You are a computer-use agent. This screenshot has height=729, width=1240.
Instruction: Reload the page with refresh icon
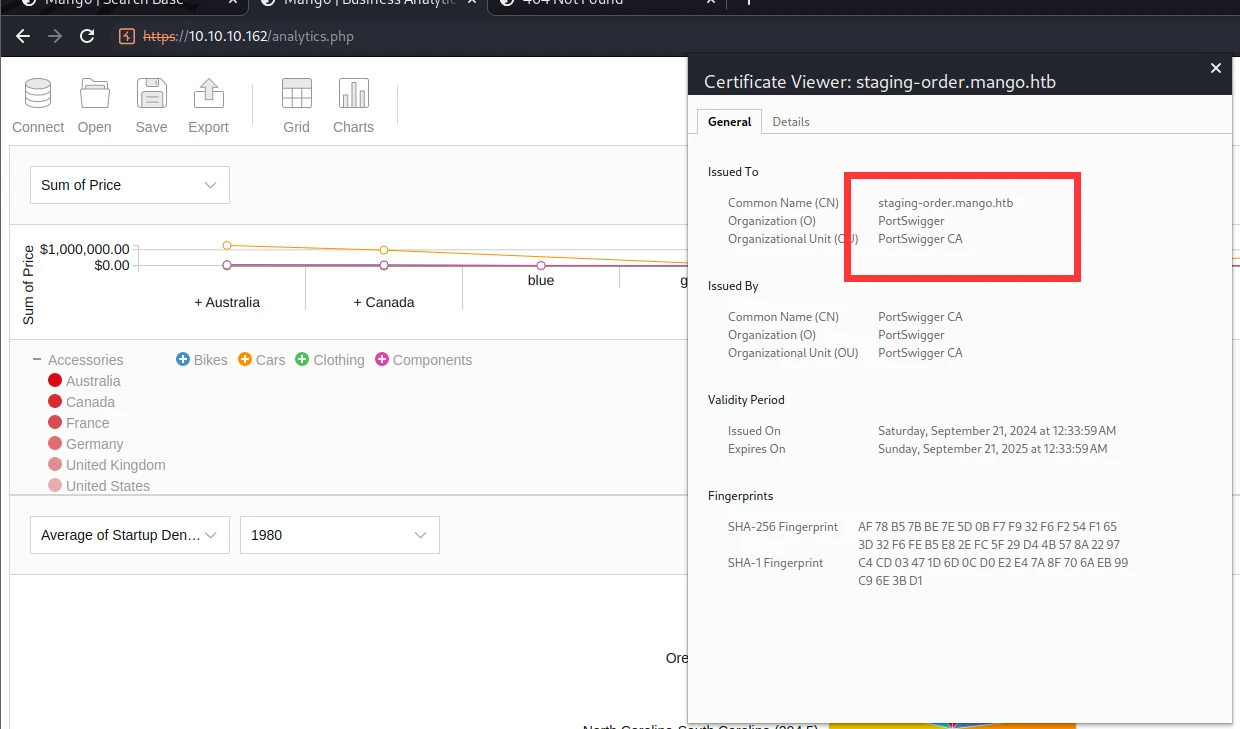pos(87,36)
